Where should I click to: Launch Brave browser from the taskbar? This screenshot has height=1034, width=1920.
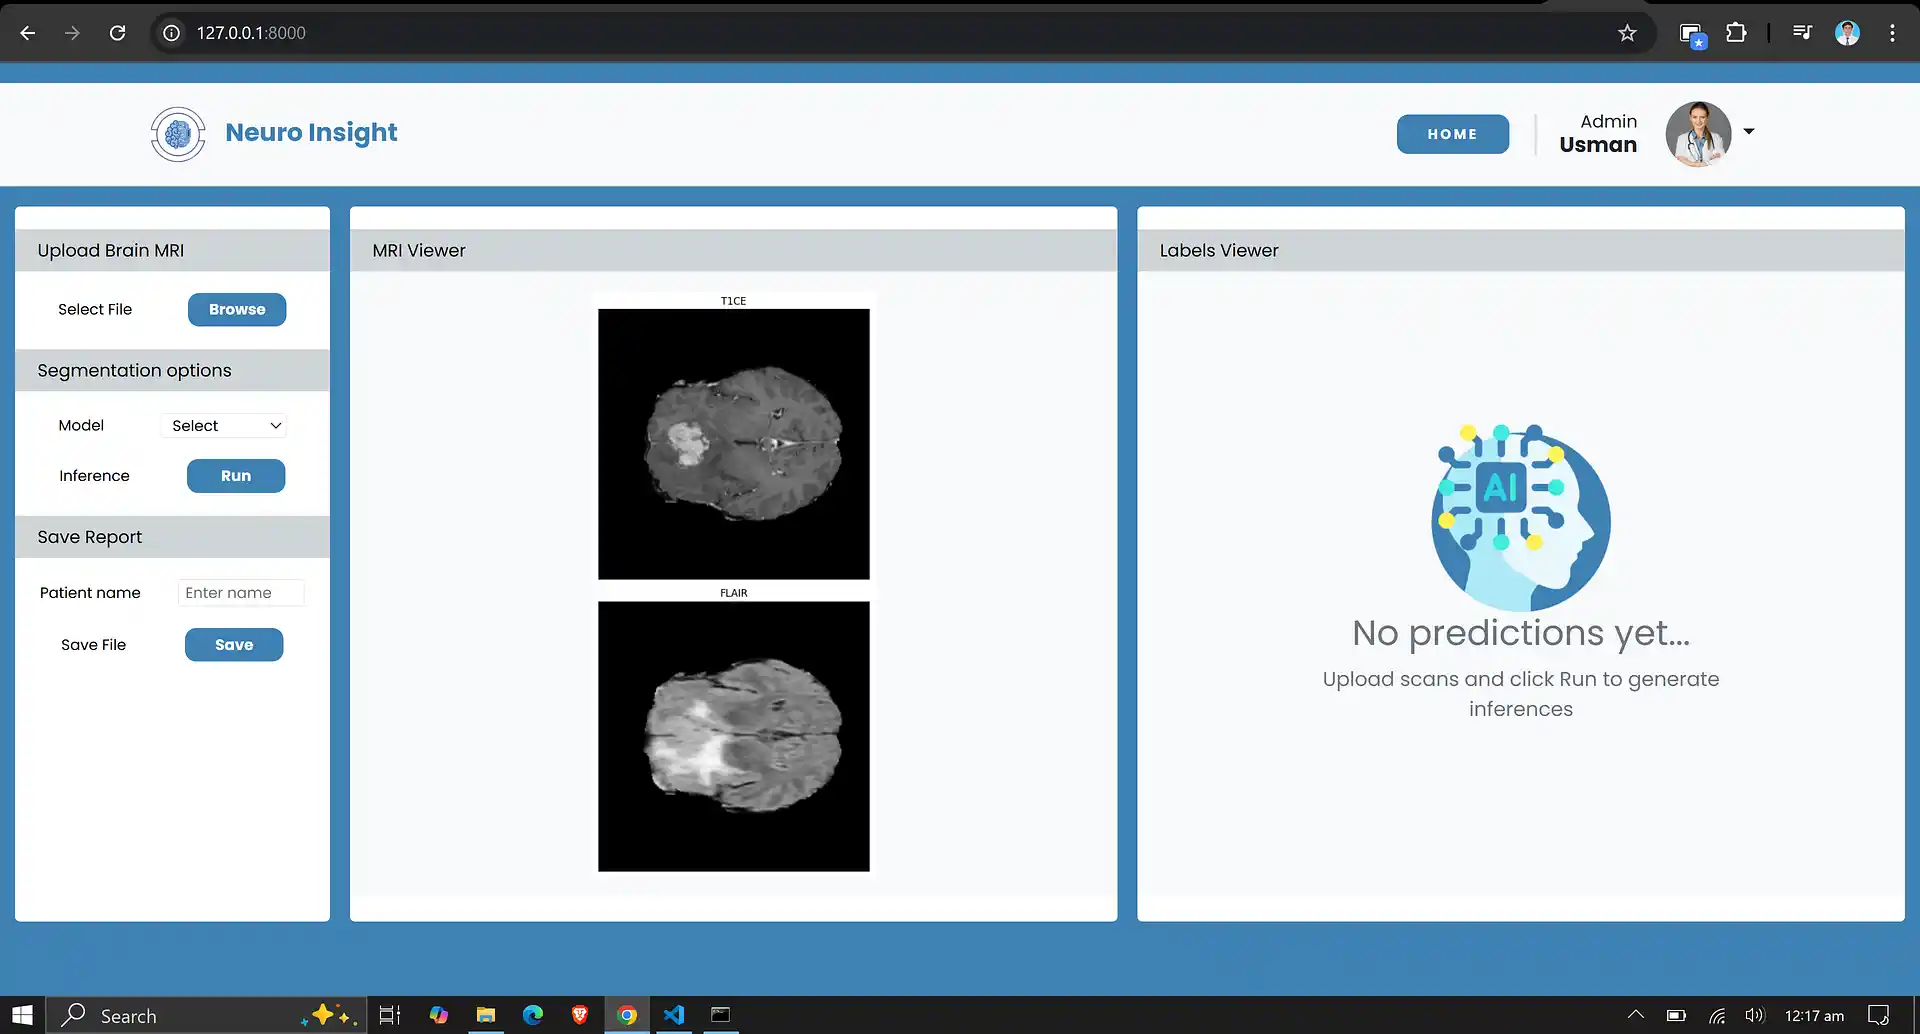click(579, 1014)
